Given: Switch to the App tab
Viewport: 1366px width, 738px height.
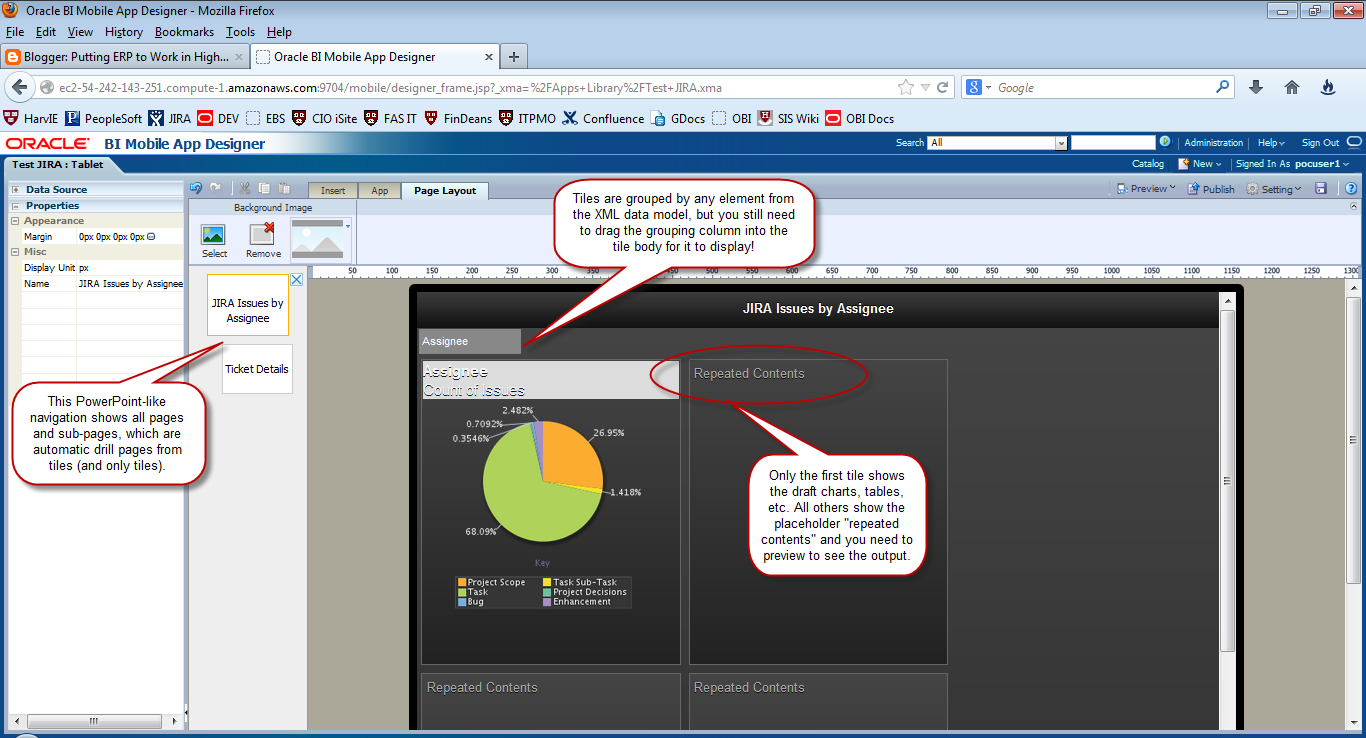Looking at the screenshot, I should point(380,190).
